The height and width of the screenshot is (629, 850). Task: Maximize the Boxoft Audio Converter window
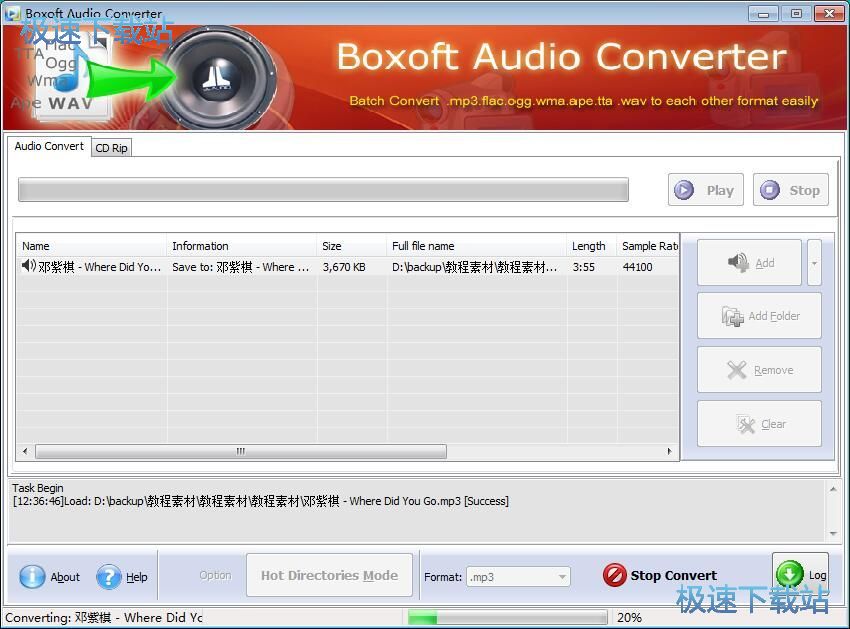[796, 14]
